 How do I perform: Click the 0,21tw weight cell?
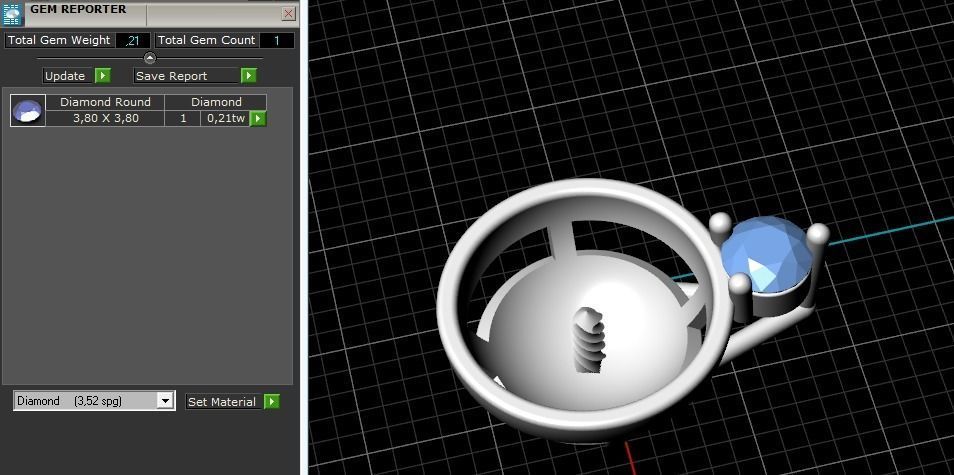(225, 119)
